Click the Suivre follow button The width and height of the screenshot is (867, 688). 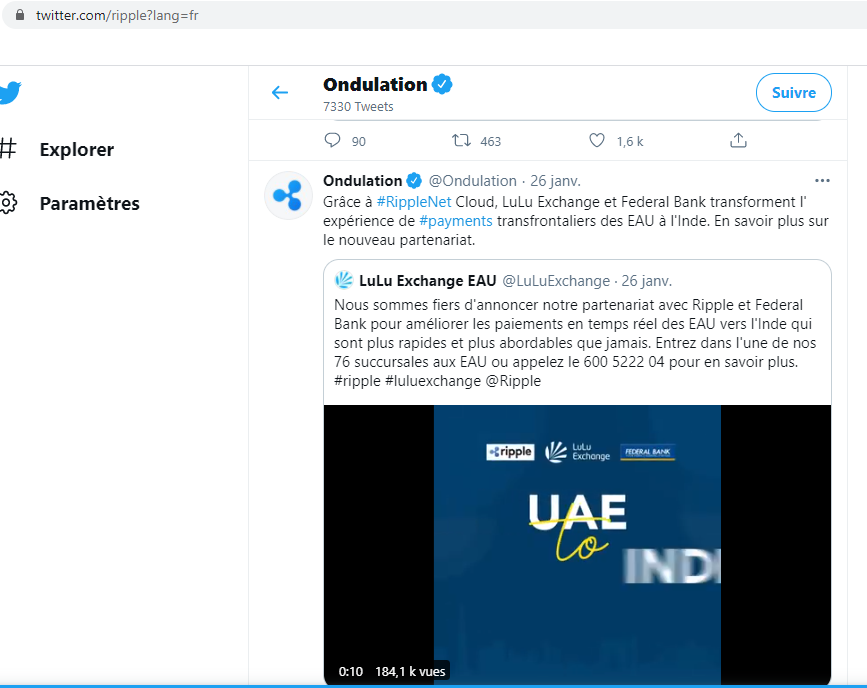coord(793,92)
